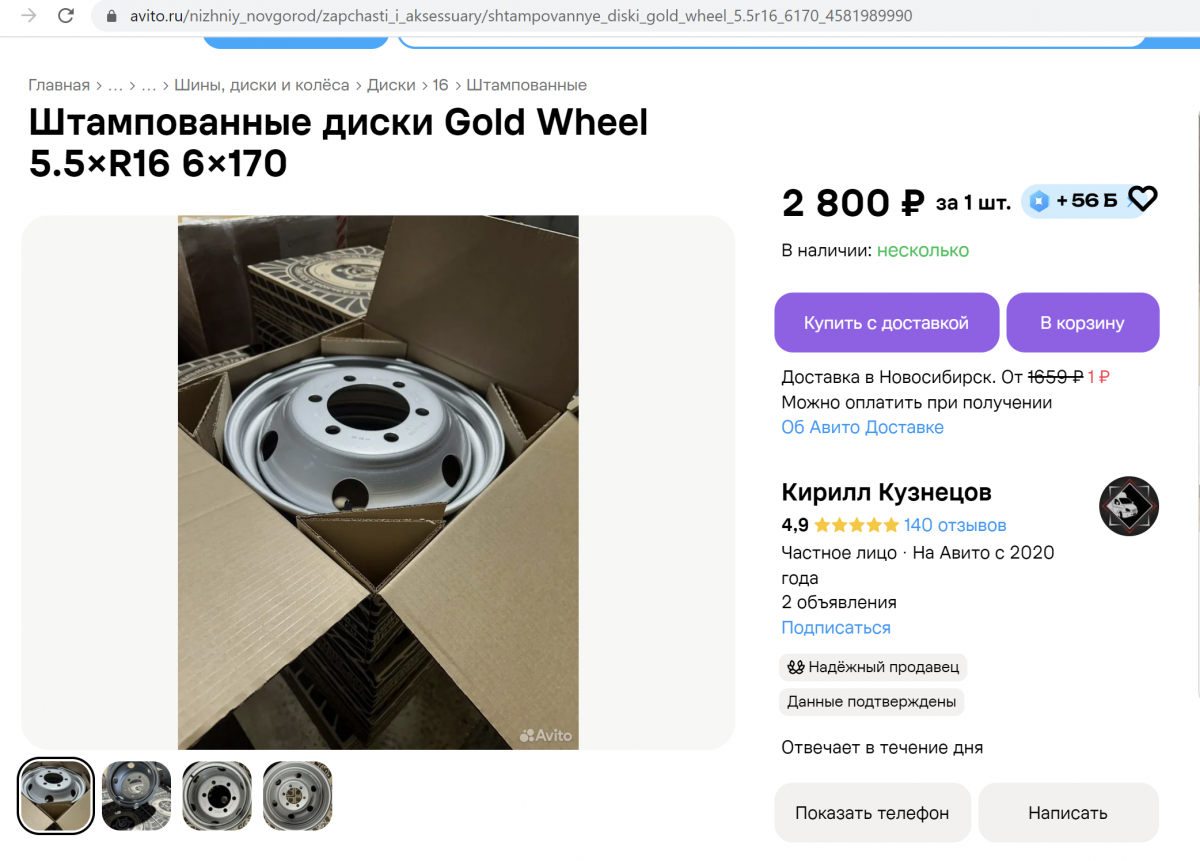This screenshot has height=861, width=1200.
Task: Add listing to favorites with heart icon
Action: (x=1142, y=200)
